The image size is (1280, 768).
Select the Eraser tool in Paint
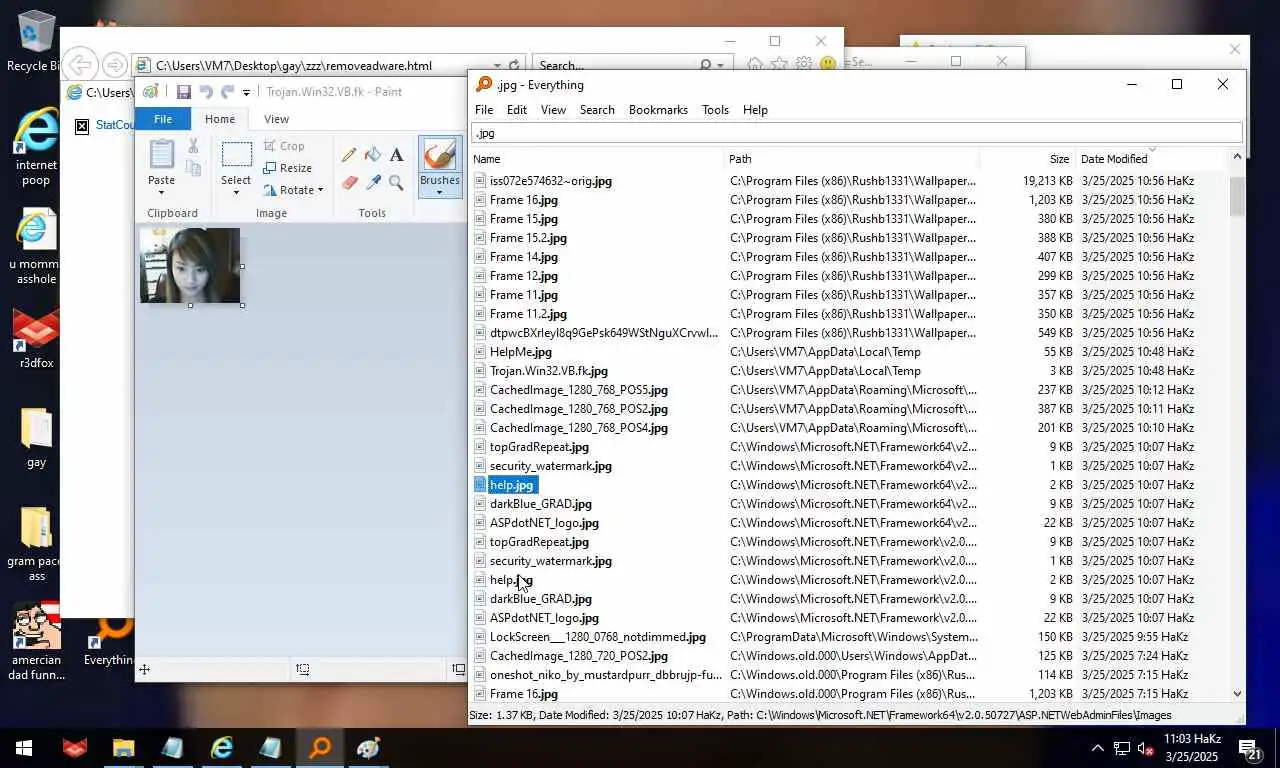pyautogui.click(x=349, y=183)
